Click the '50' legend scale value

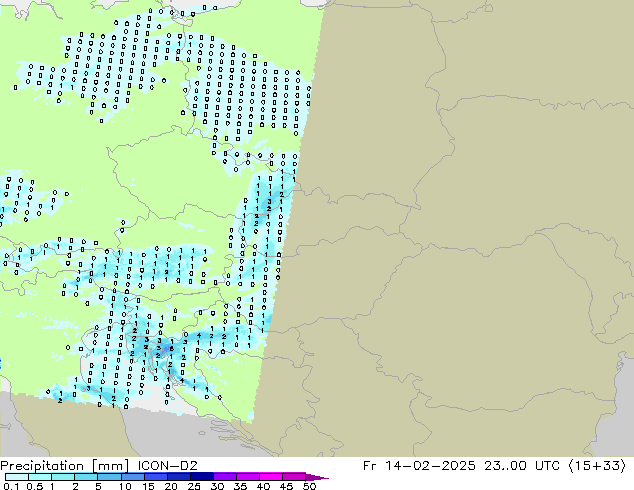[x=309, y=486]
